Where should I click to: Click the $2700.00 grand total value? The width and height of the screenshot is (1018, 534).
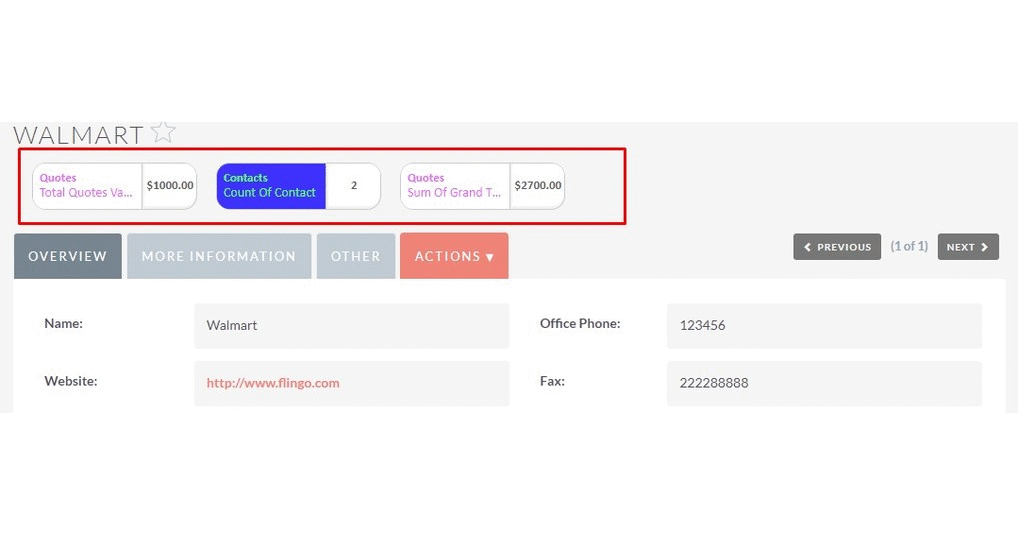[x=538, y=186]
